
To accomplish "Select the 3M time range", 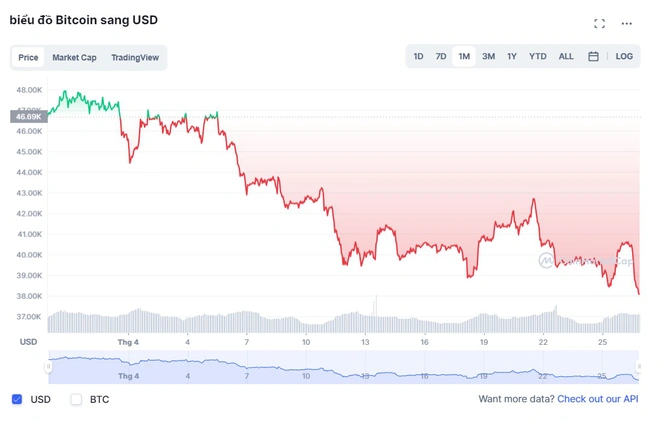I will (488, 57).
